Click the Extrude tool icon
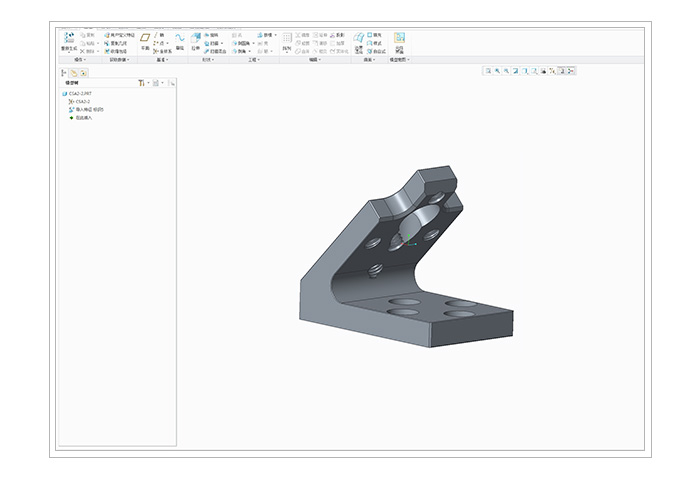Screen dimensions: 700x478 196,39
